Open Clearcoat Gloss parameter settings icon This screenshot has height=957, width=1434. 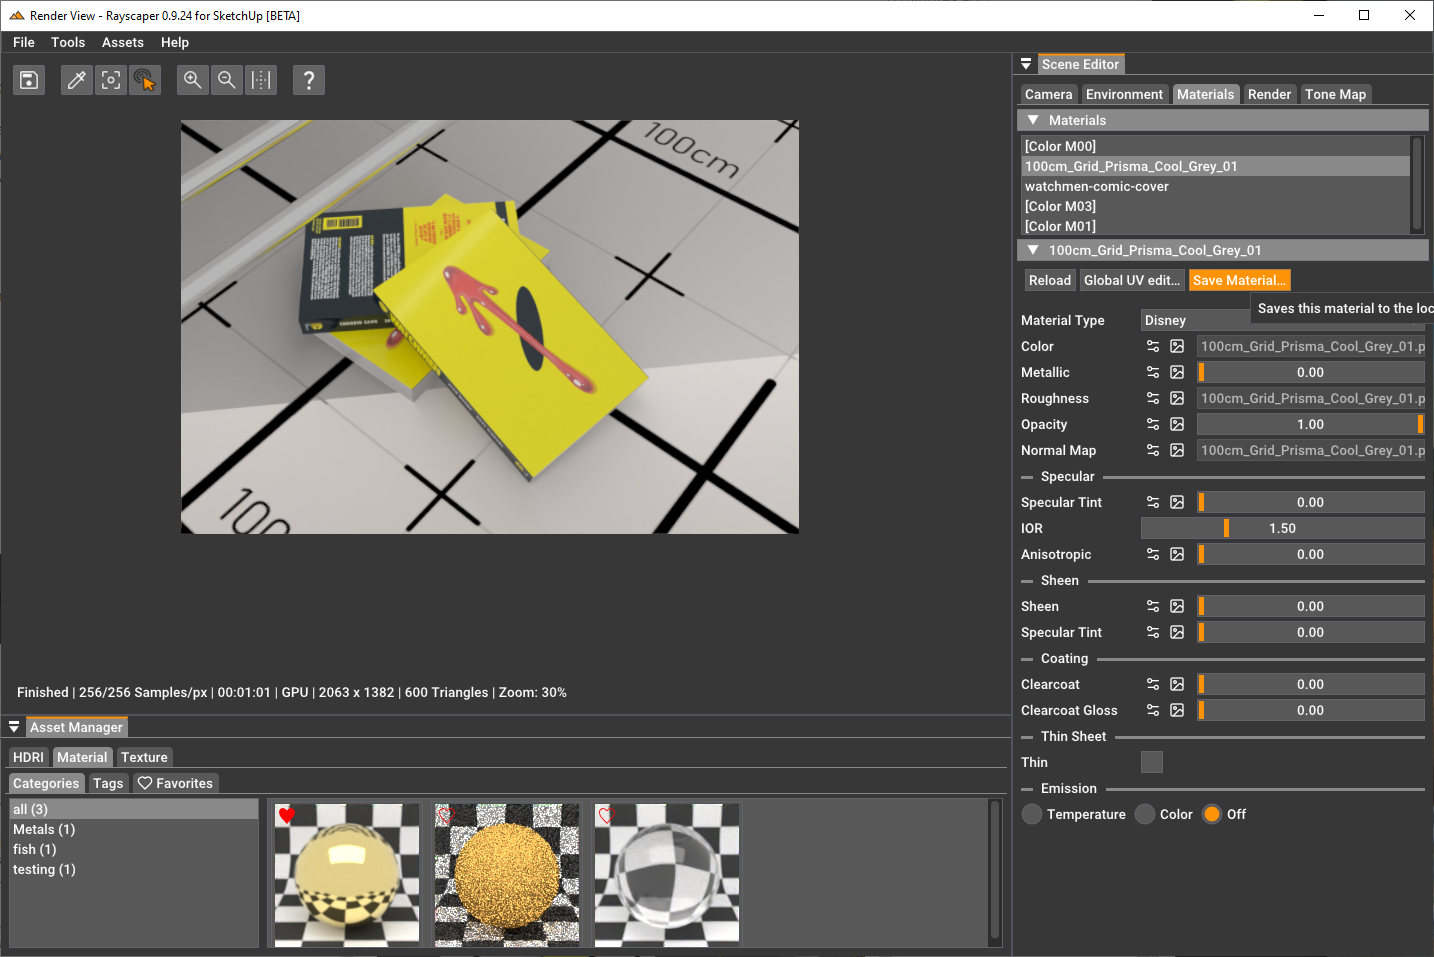(x=1153, y=710)
